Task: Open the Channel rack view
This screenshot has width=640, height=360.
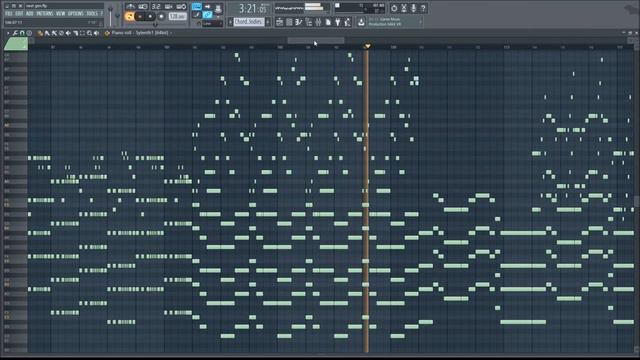Action: coord(289,22)
